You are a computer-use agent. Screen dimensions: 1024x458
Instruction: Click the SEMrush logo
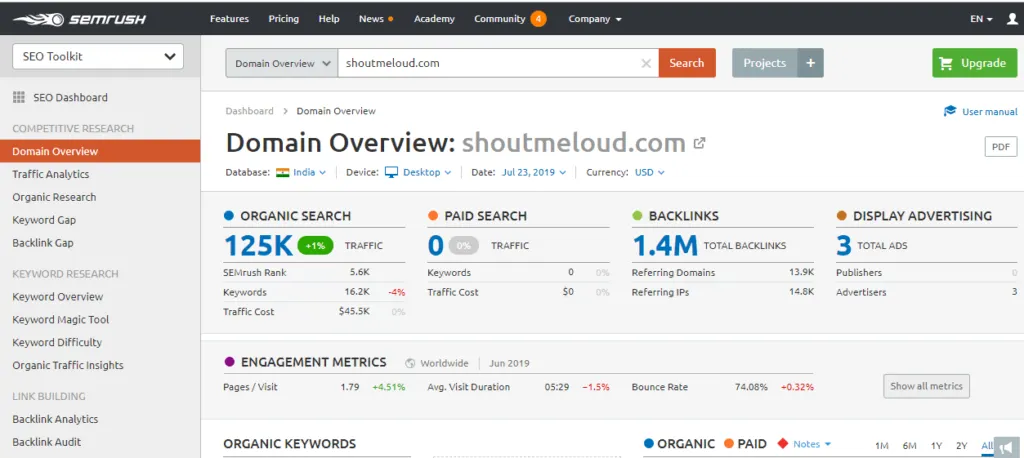[79, 19]
